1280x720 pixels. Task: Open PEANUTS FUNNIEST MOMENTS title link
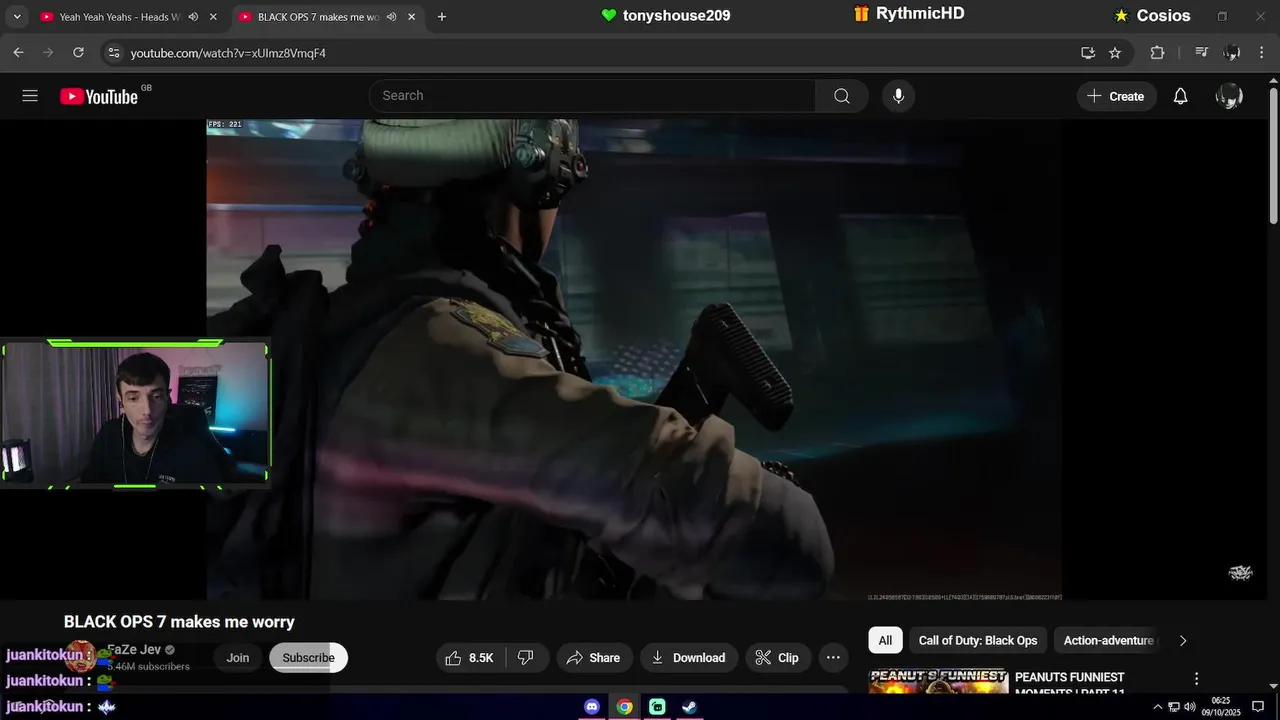tap(1070, 684)
